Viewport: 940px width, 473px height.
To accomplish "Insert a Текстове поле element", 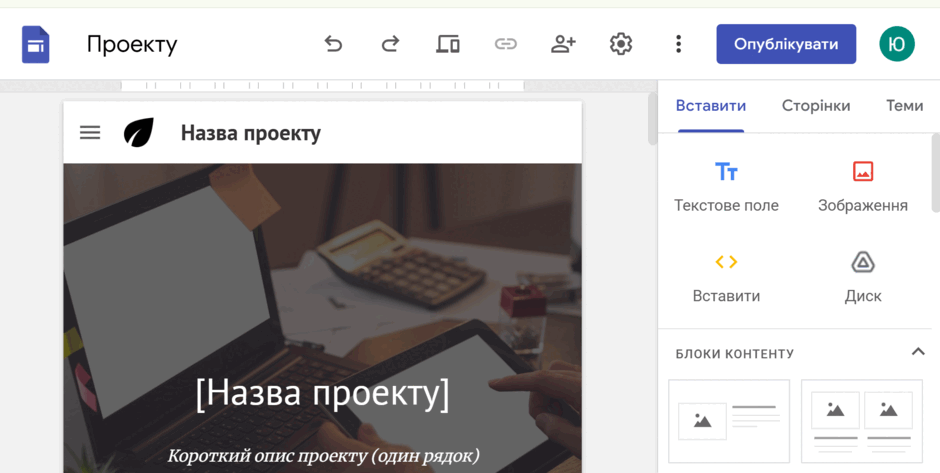I will pyautogui.click(x=727, y=186).
